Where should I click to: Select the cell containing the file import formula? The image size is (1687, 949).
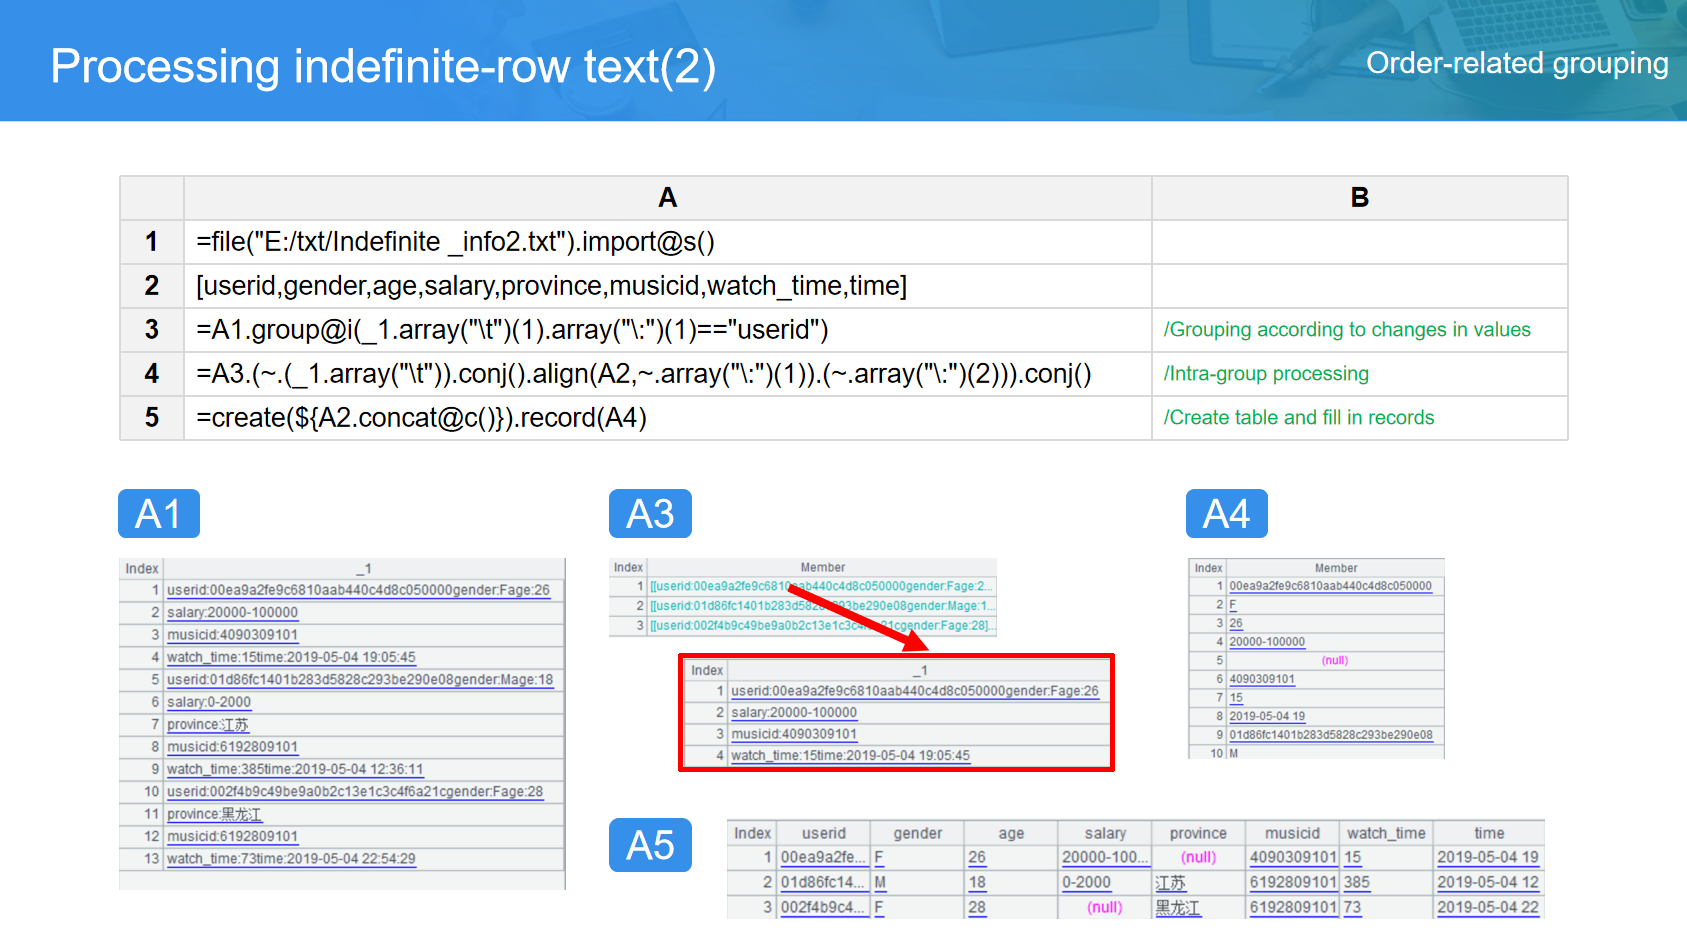pos(667,242)
